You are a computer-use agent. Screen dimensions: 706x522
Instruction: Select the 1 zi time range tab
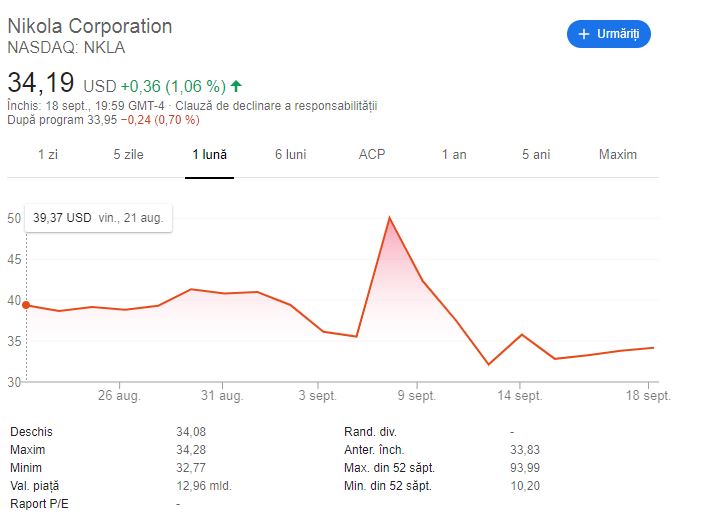[x=47, y=155]
